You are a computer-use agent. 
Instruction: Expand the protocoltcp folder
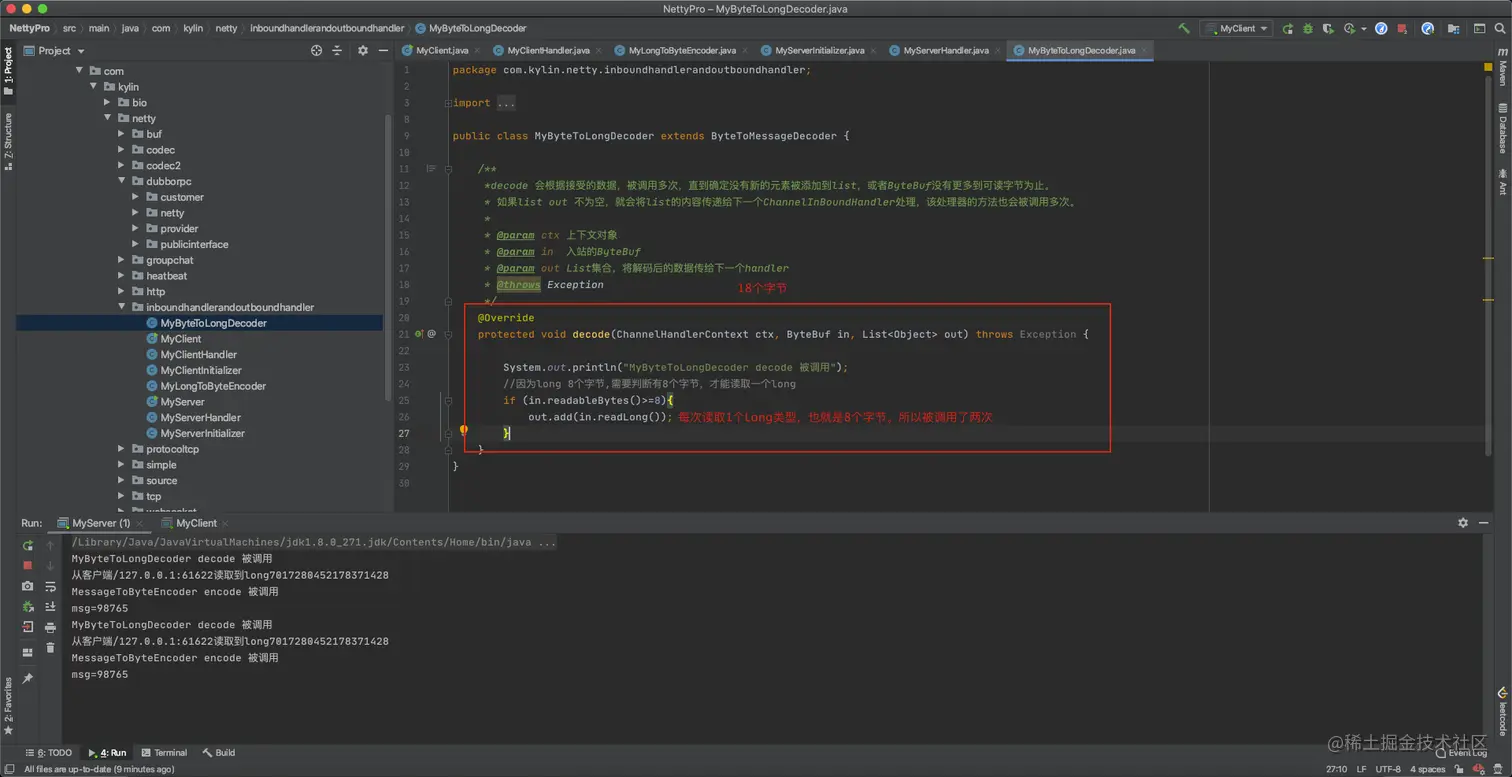pyautogui.click(x=122, y=449)
